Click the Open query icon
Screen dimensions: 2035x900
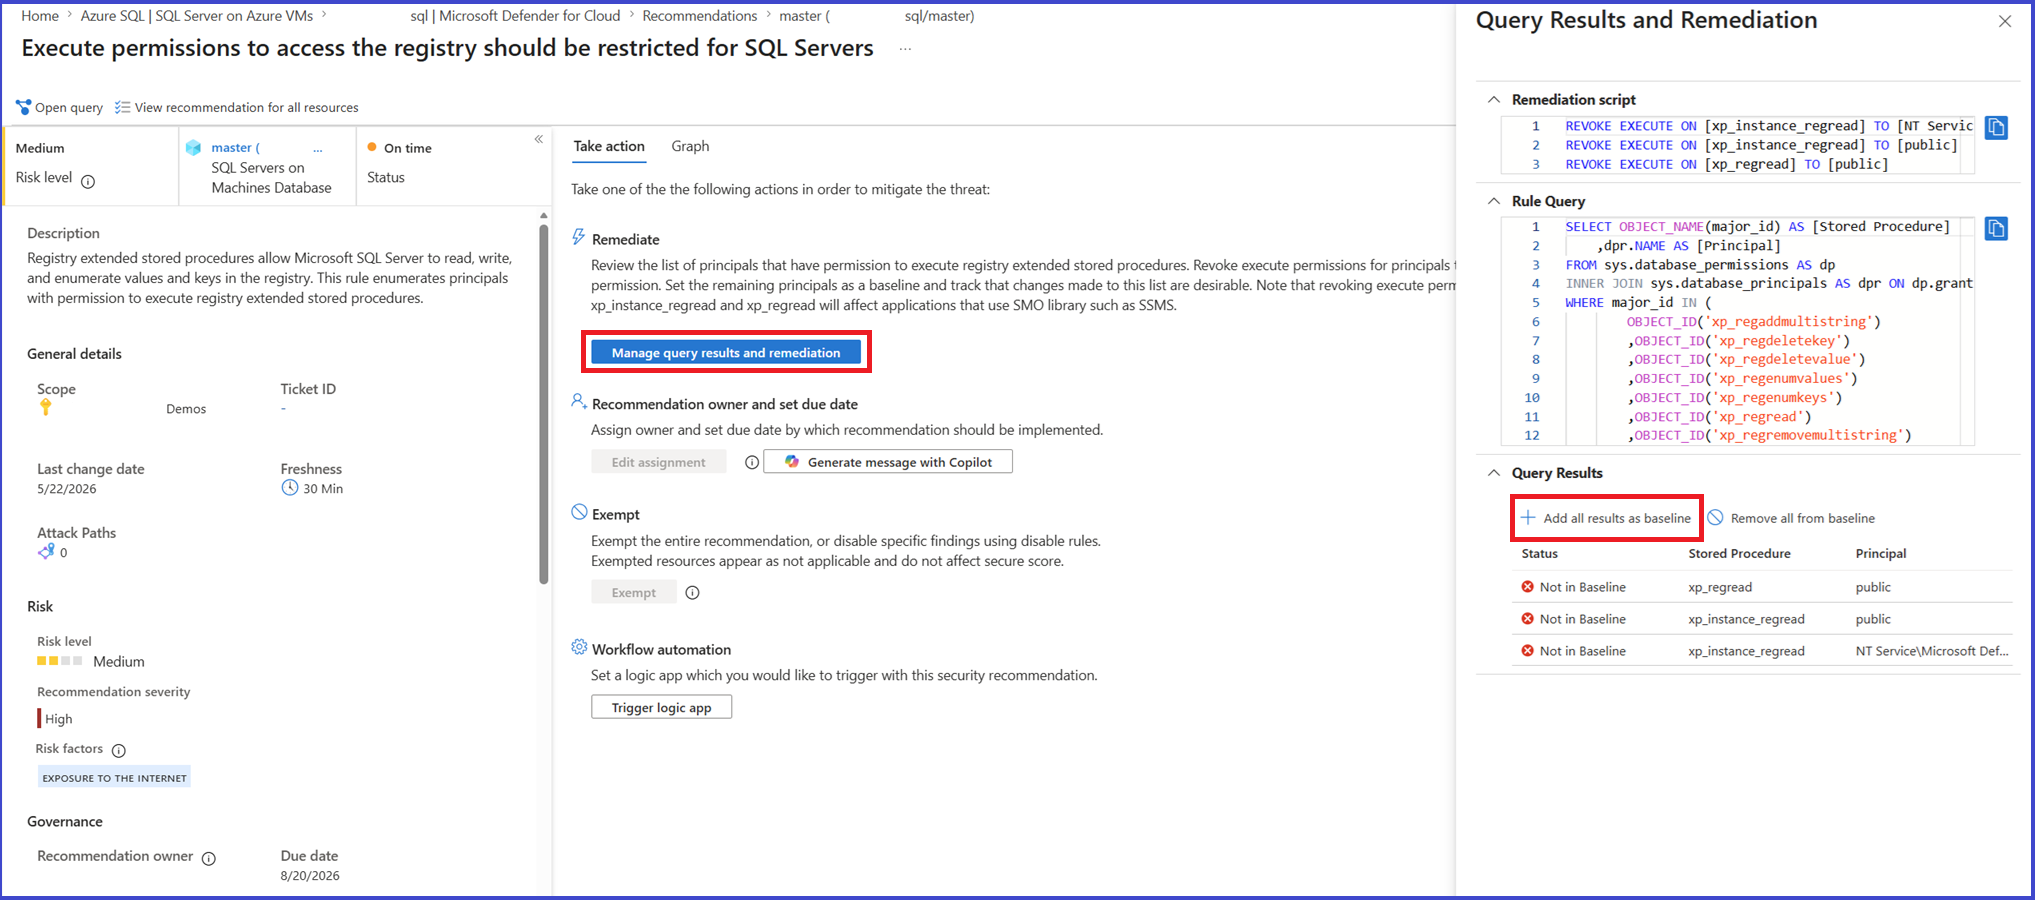[x=24, y=107]
